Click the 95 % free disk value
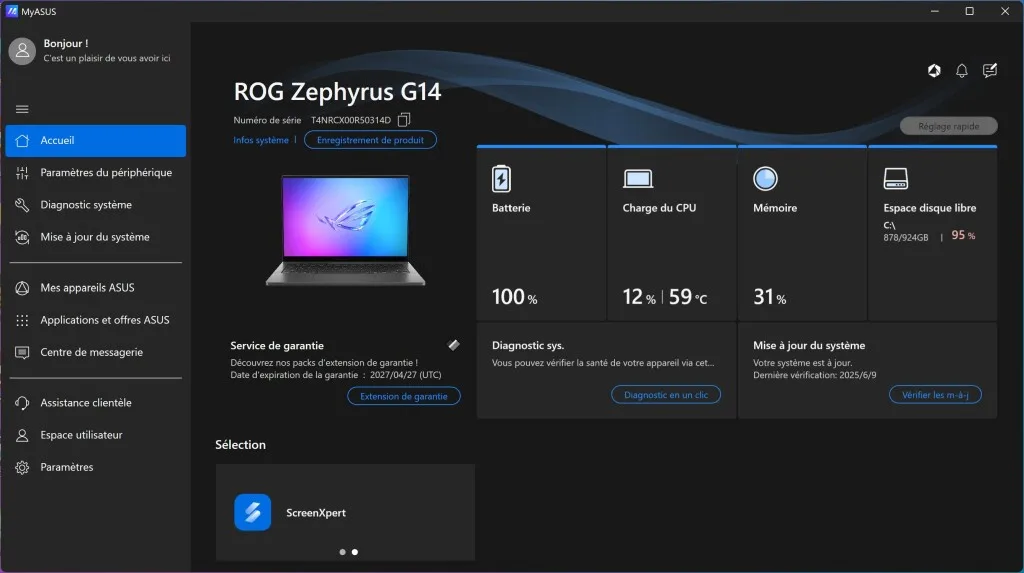 tap(963, 235)
